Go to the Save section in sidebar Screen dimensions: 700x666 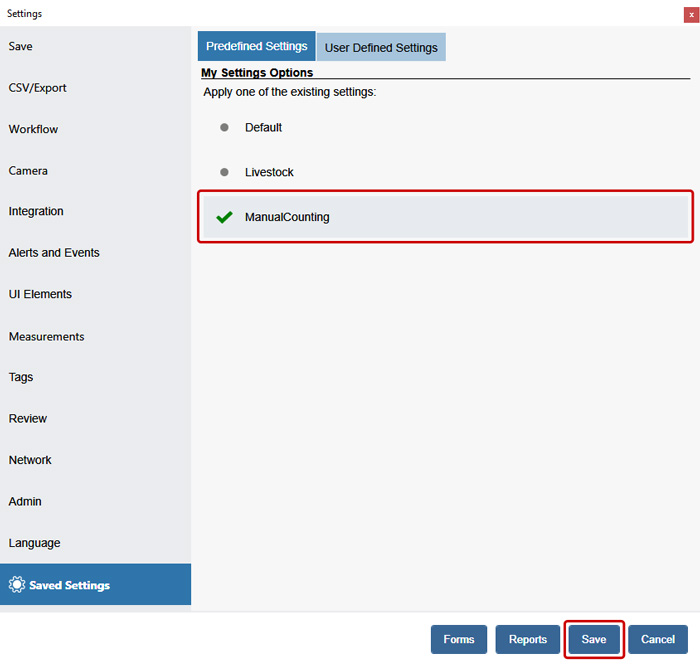(21, 47)
